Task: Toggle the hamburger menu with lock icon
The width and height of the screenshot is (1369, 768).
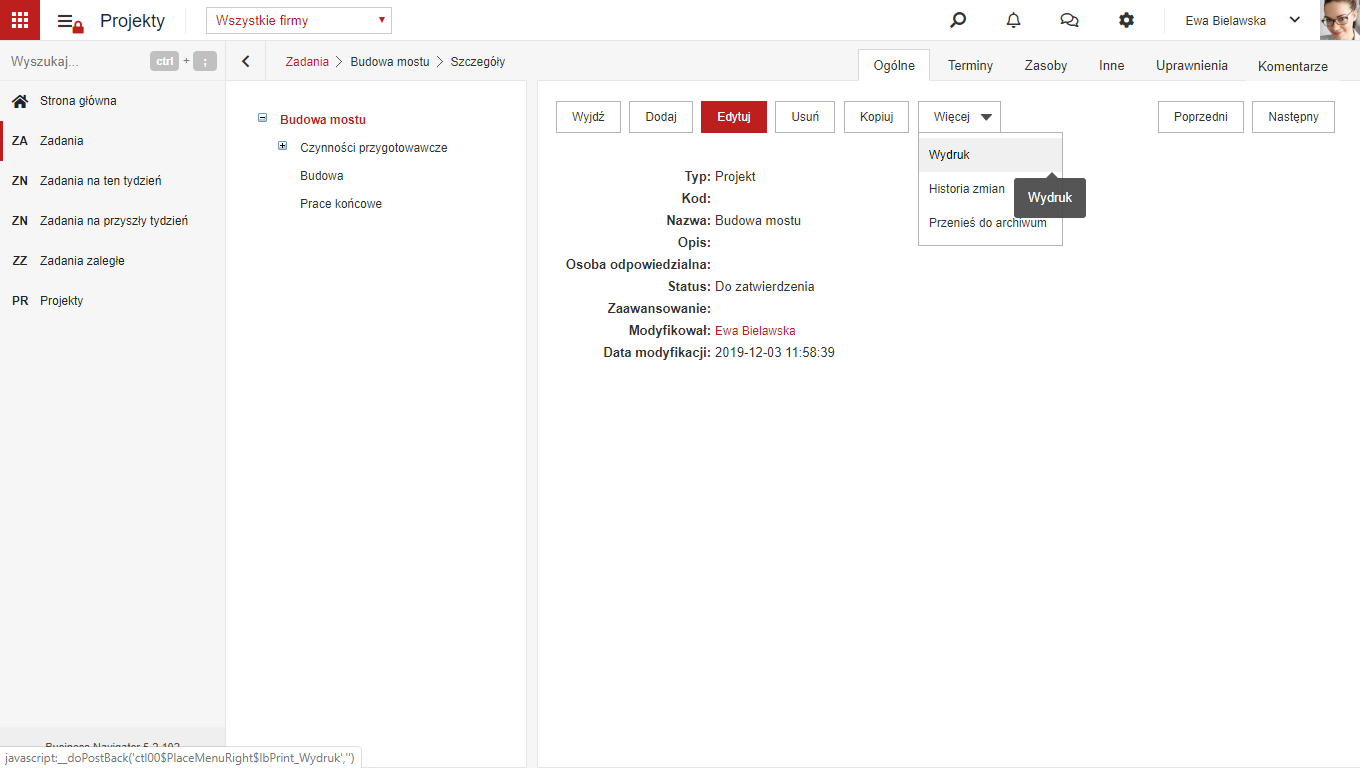Action: pos(70,22)
